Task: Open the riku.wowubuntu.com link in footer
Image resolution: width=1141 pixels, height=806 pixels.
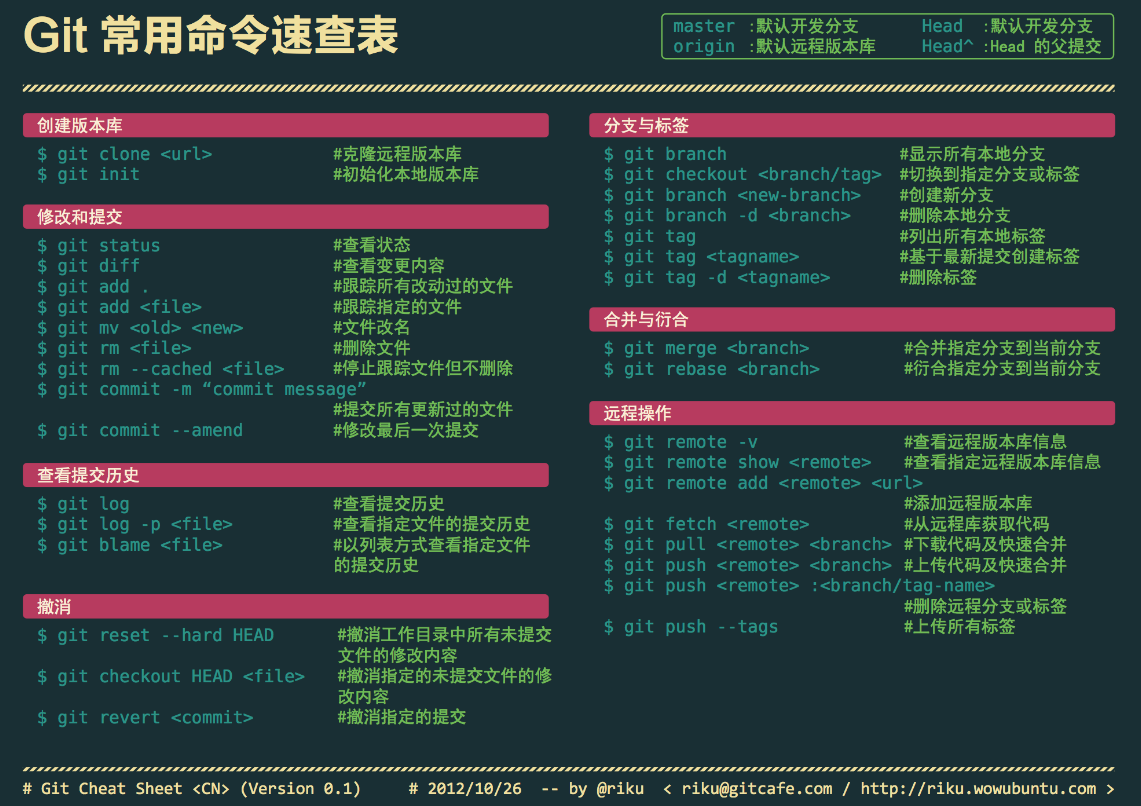Action: (x=979, y=789)
